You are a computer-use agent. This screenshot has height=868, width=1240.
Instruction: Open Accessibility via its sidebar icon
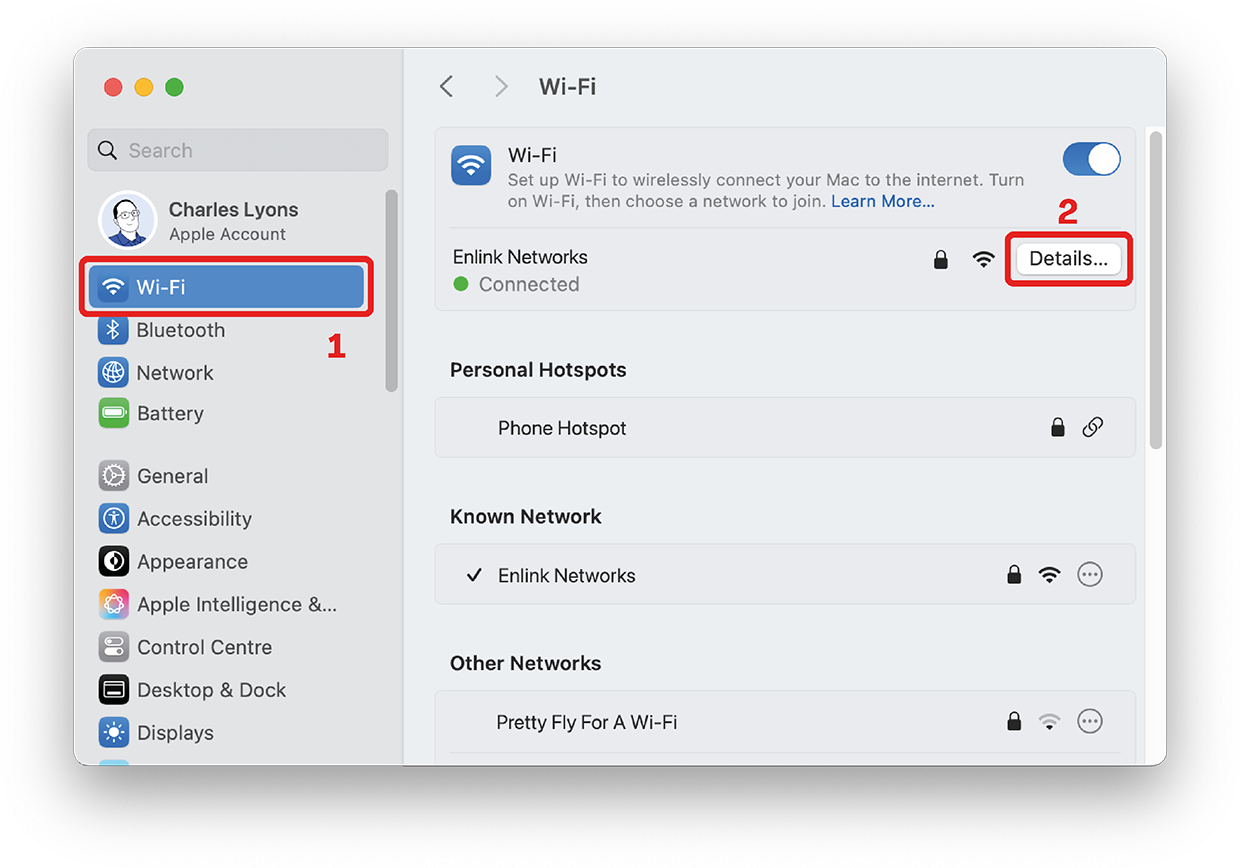(x=113, y=518)
